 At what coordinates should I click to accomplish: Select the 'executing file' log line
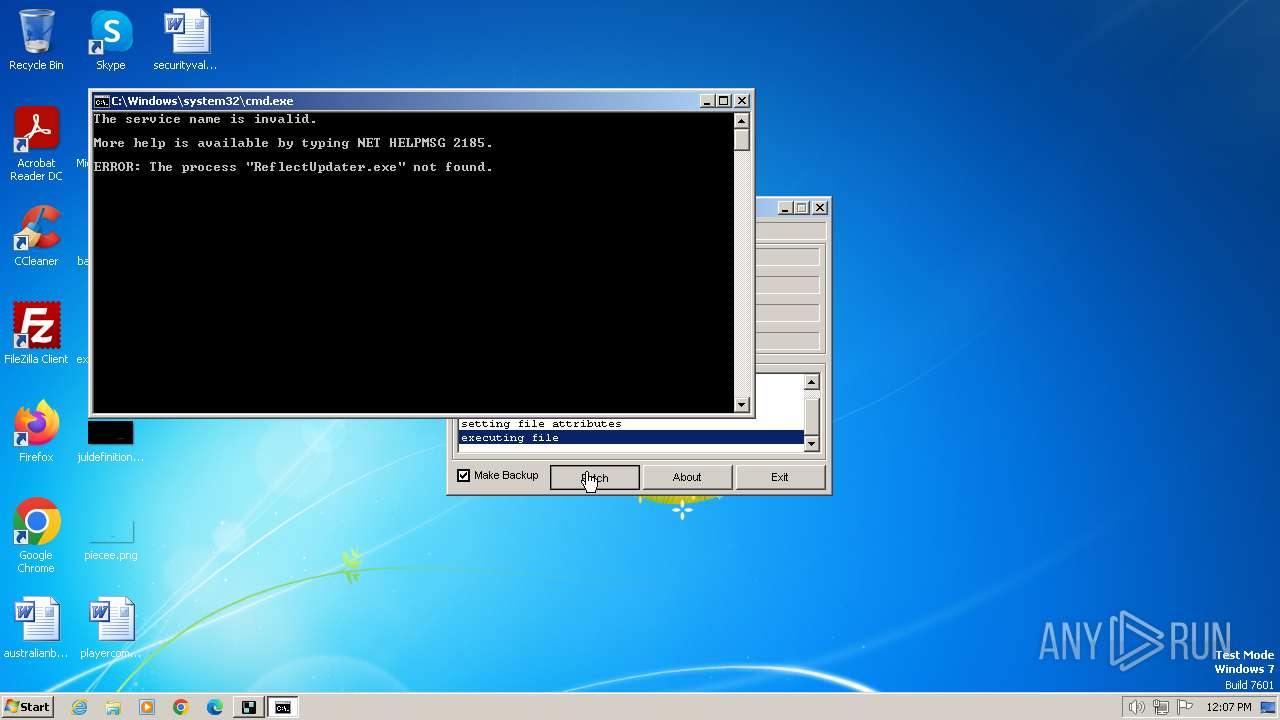pyautogui.click(x=631, y=438)
